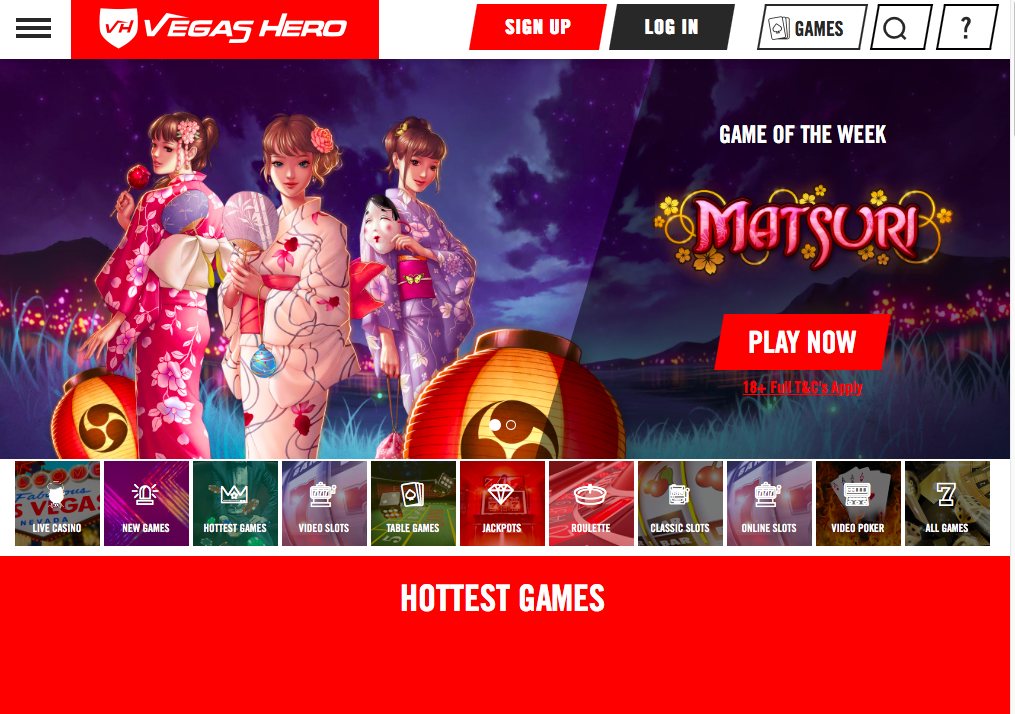This screenshot has width=1015, height=714.
Task: Open the Roulette wheel tile
Action: click(592, 503)
